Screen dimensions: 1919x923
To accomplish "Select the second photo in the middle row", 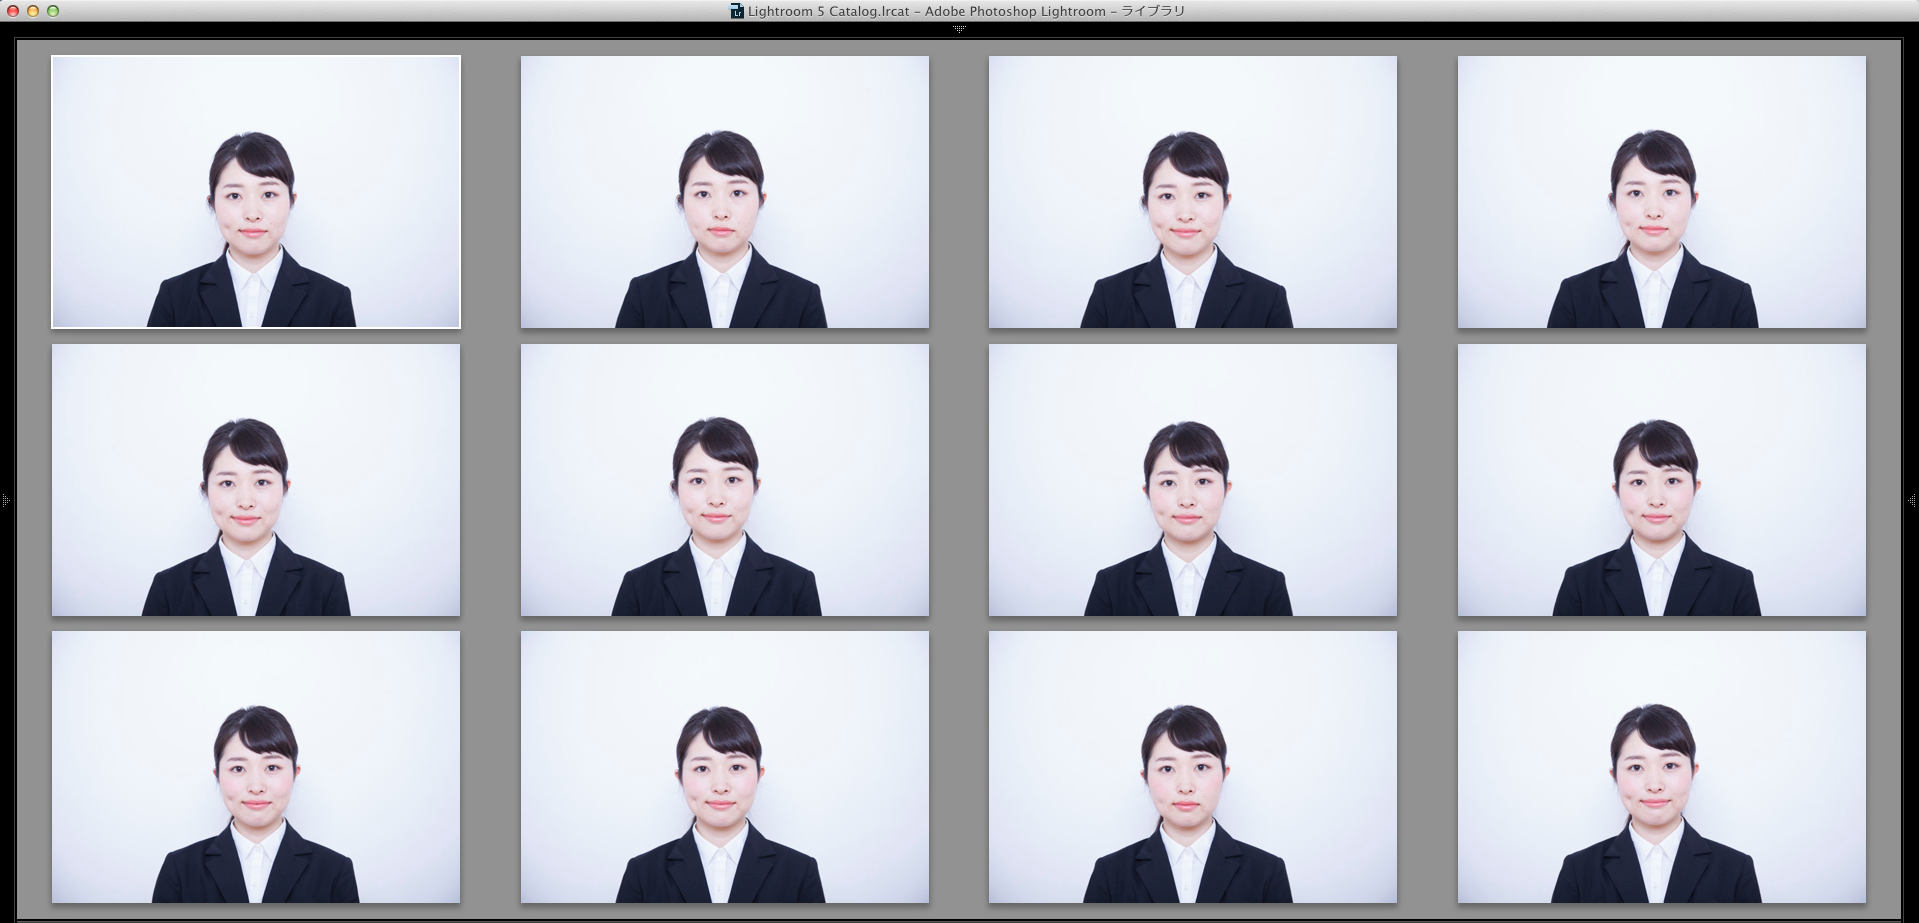I will (x=725, y=480).
